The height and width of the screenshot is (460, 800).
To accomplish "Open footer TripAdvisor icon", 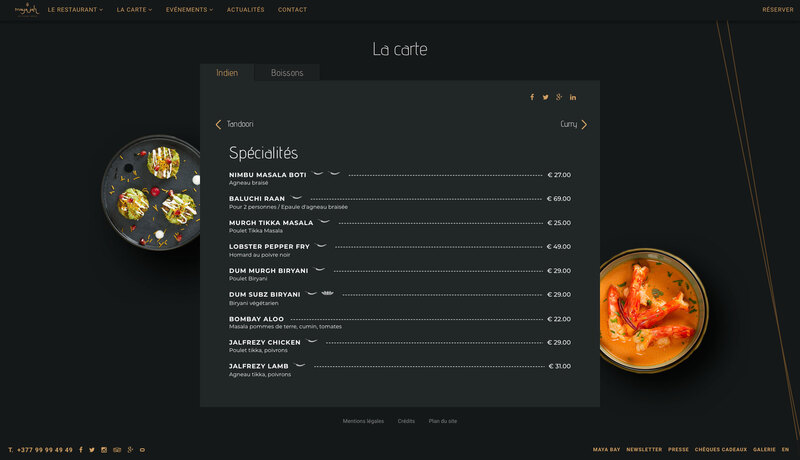I will pyautogui.click(x=117, y=450).
